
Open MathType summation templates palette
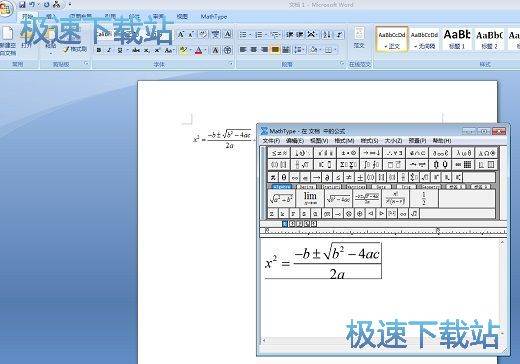[348, 164]
